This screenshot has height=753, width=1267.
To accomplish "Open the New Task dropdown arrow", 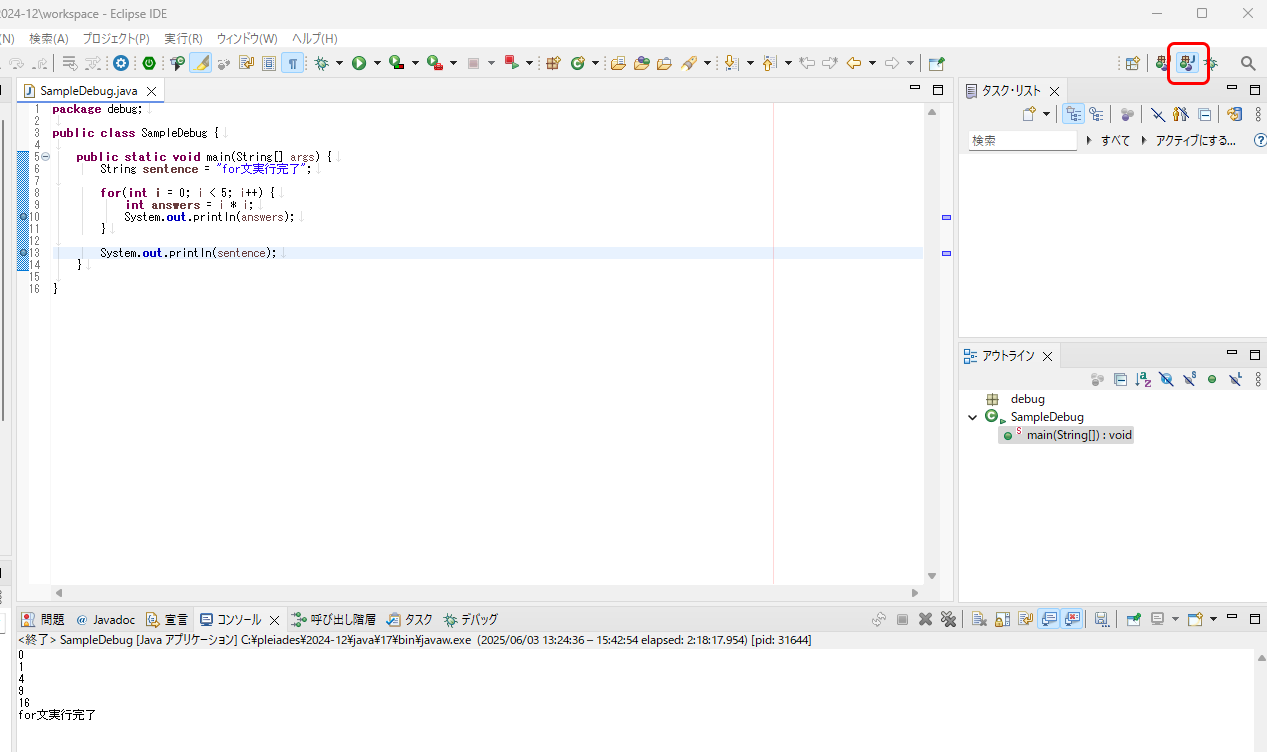I will pos(1046,115).
